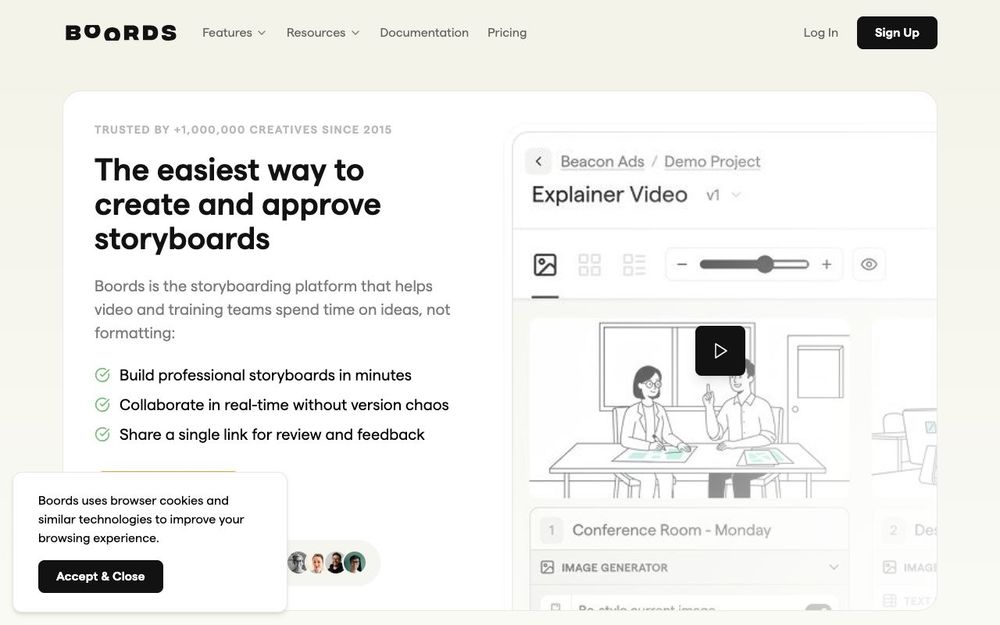Click the frame number 1 badge
The height and width of the screenshot is (625, 1000).
tap(552, 530)
